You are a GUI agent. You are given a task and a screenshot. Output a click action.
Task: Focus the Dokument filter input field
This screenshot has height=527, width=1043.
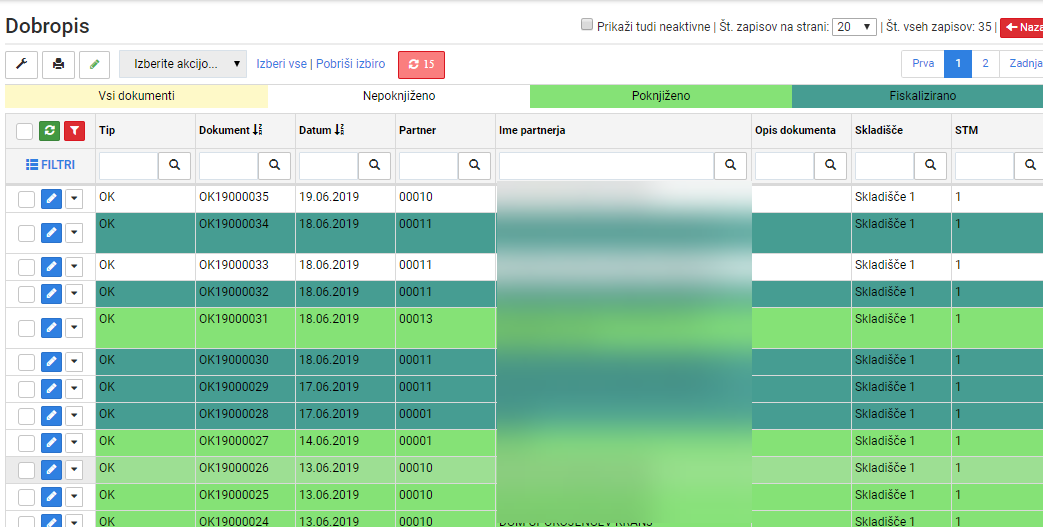[x=229, y=165]
